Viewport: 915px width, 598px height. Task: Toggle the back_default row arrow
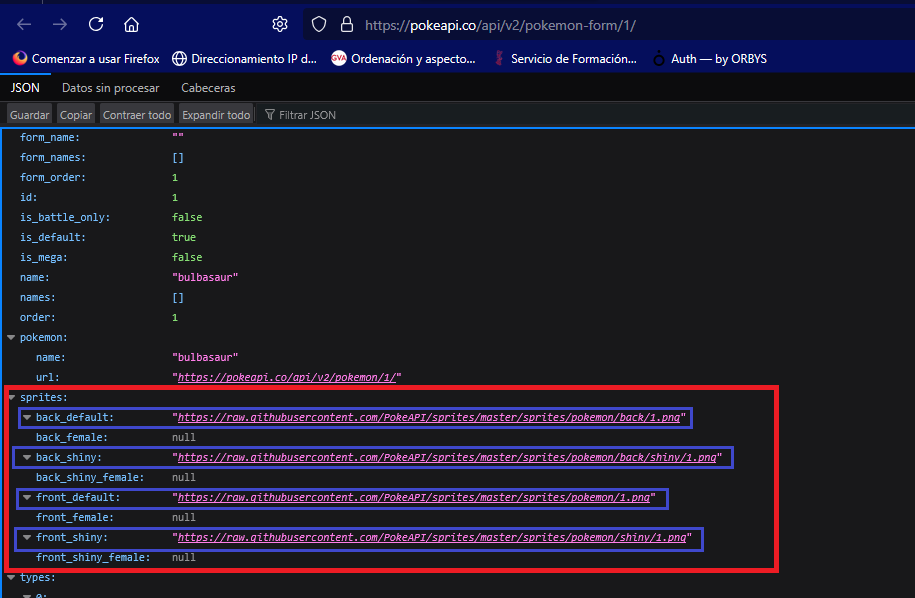click(27, 417)
